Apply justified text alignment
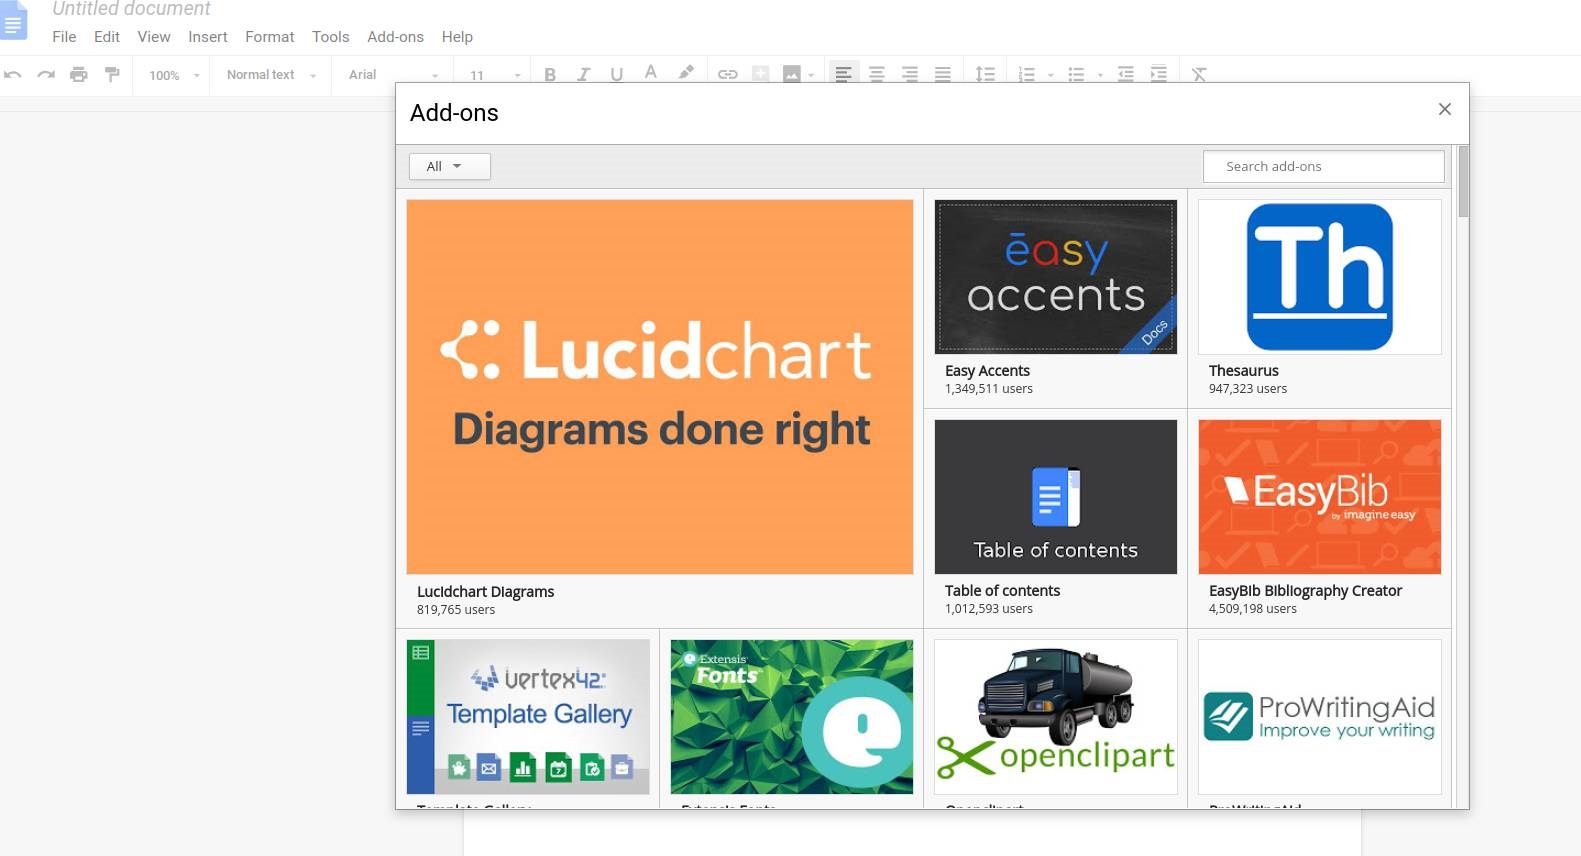This screenshot has height=856, width=1581. pyautogui.click(x=943, y=74)
